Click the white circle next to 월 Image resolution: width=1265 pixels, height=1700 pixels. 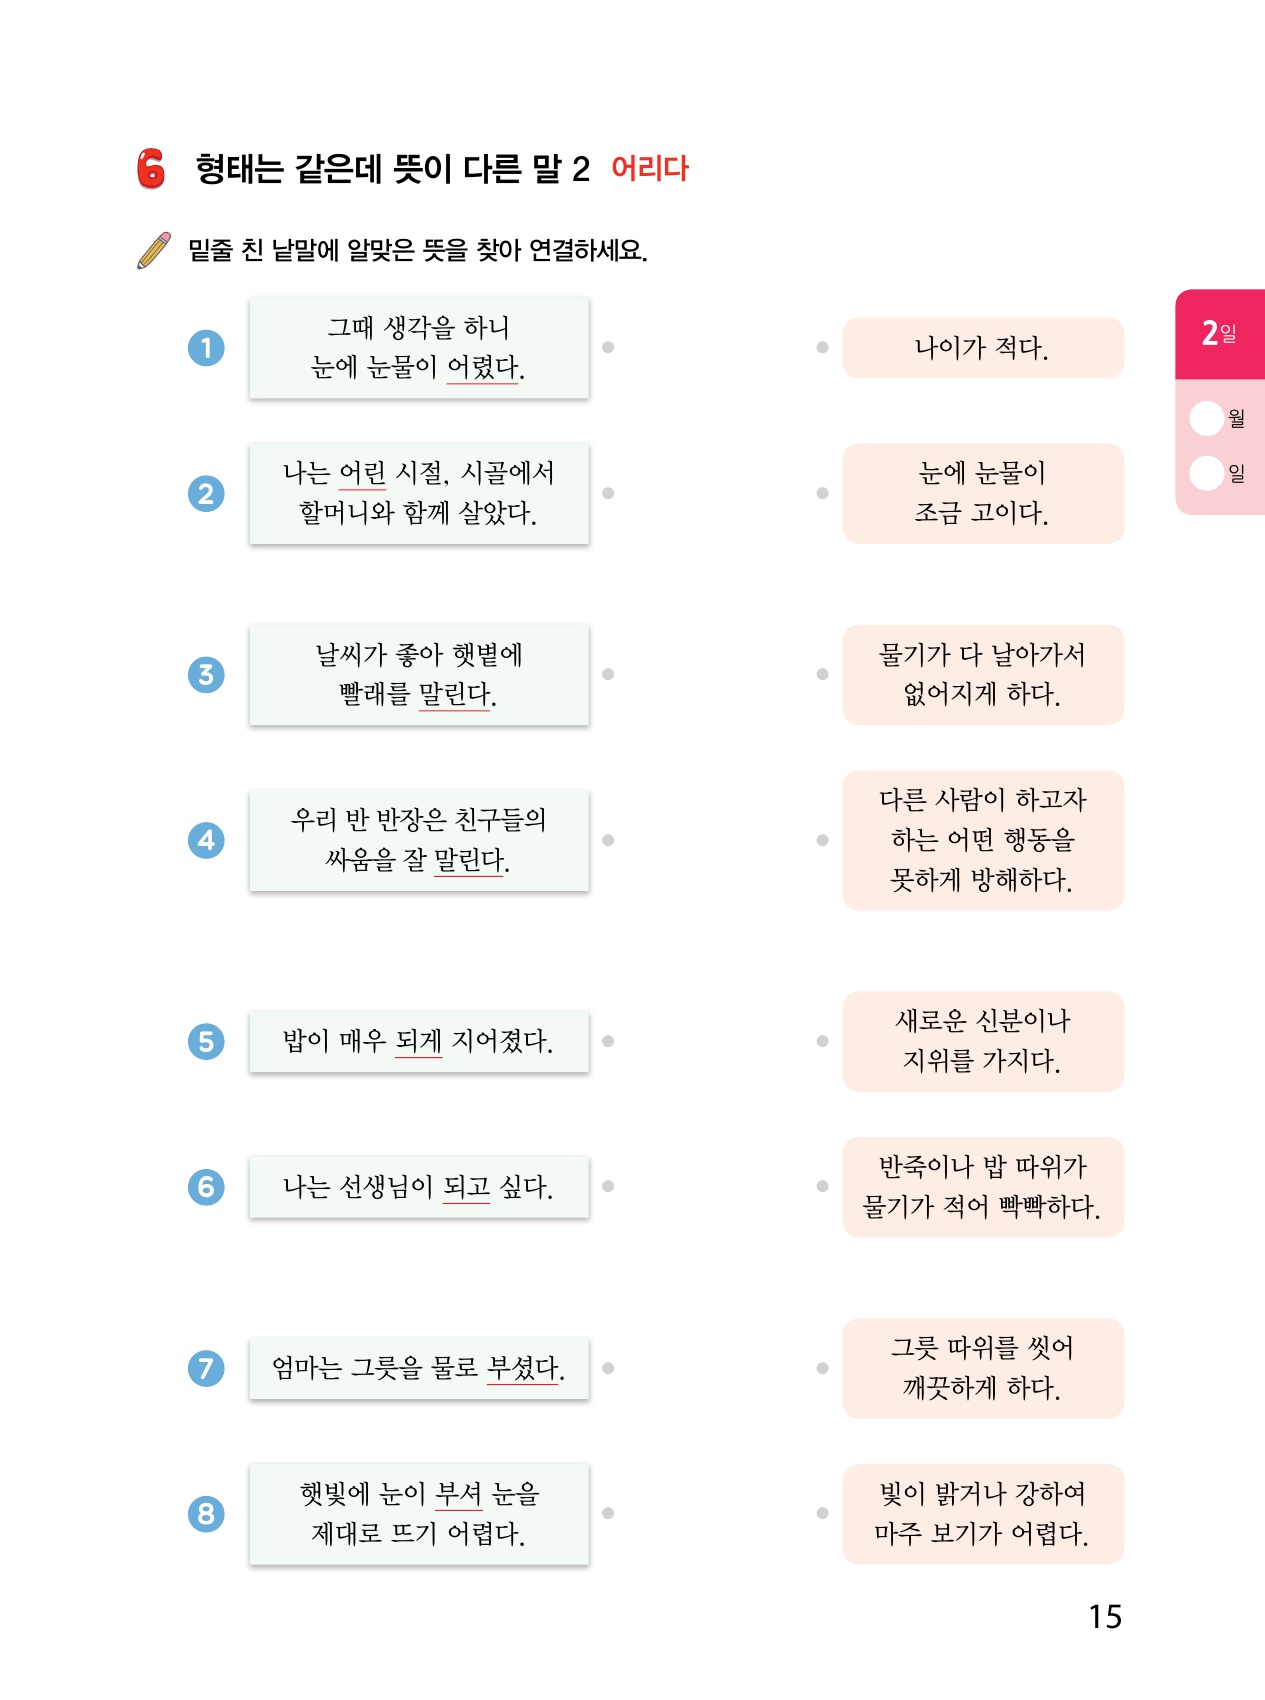click(1207, 418)
